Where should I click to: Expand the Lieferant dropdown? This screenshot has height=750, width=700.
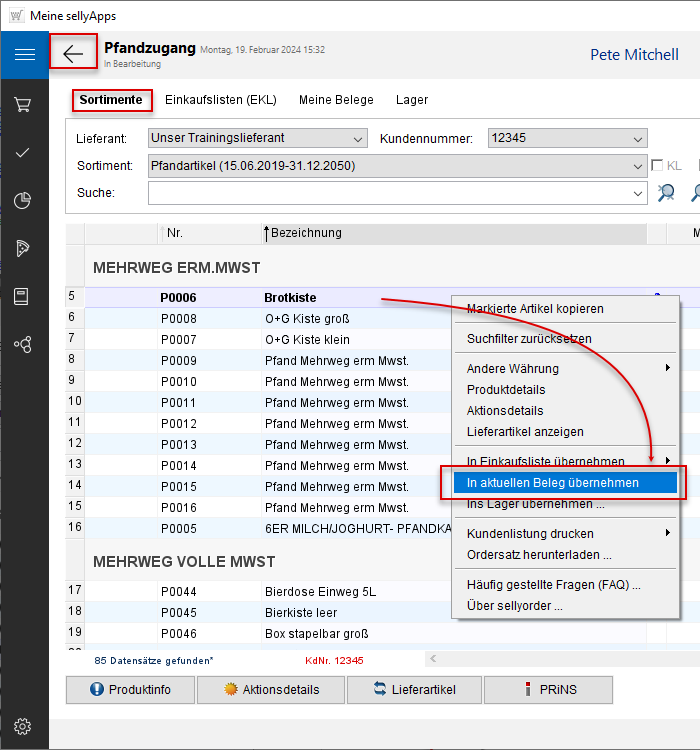pos(358,139)
